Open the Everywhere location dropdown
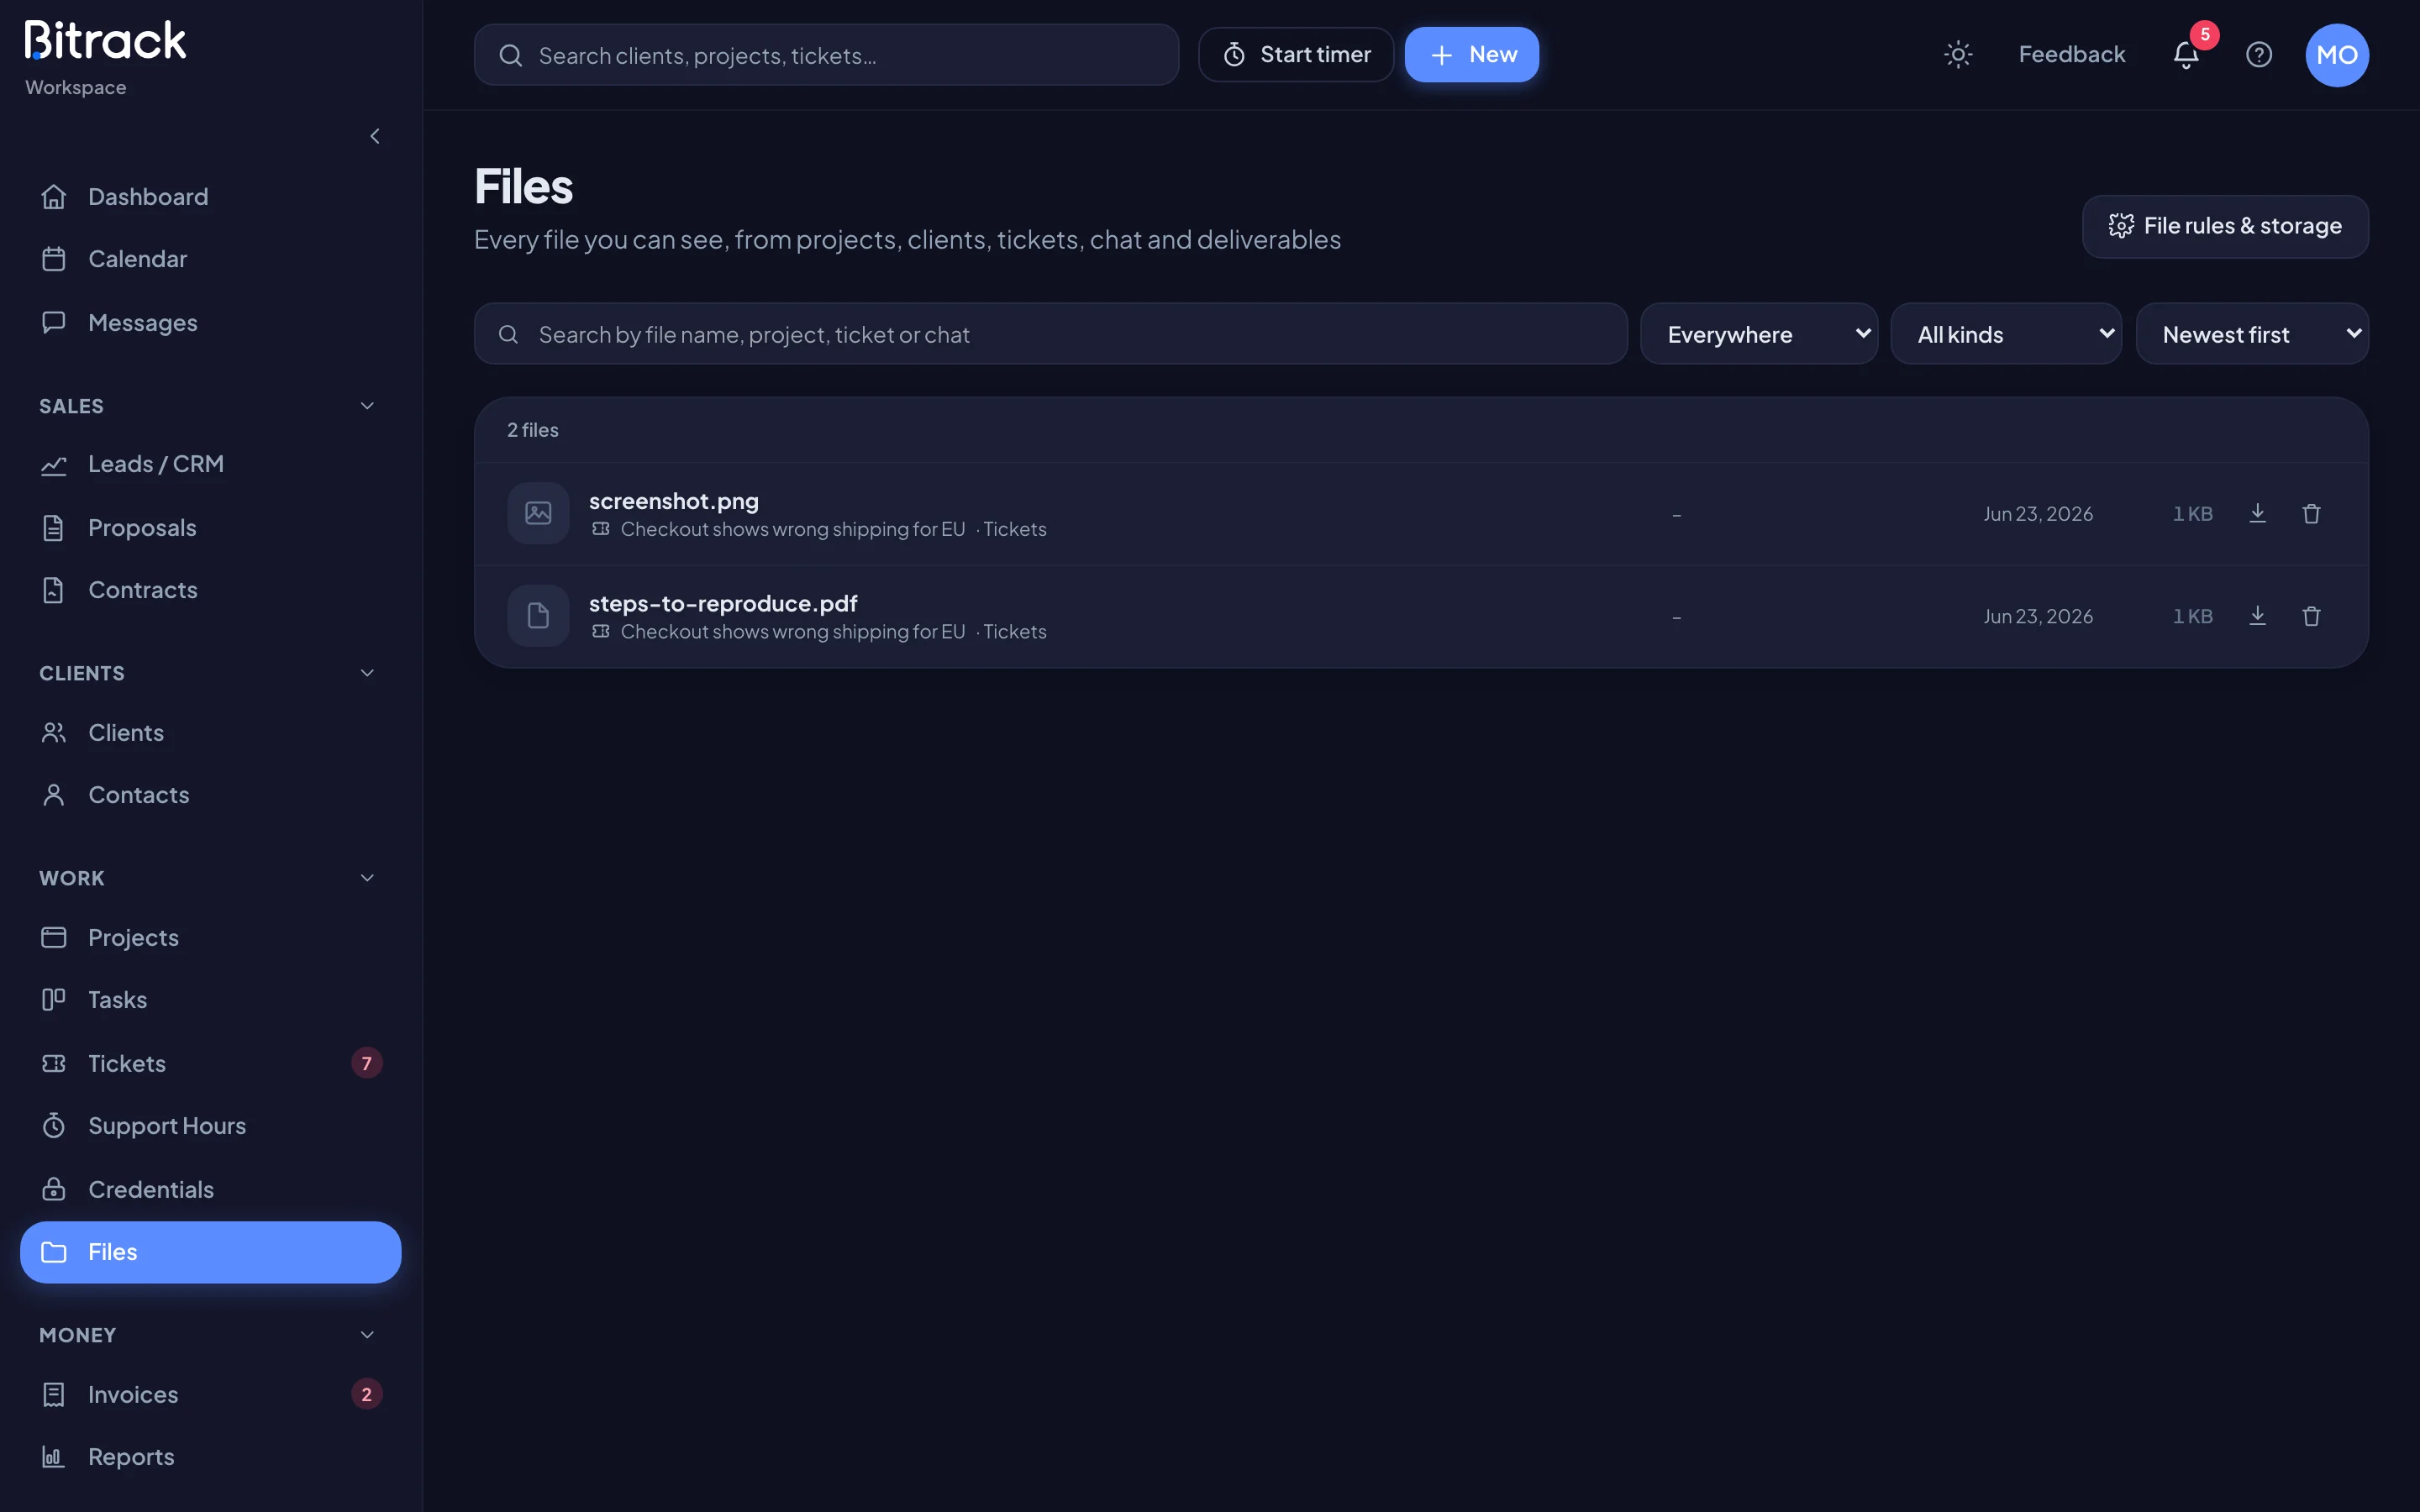2420x1512 pixels. click(1759, 334)
